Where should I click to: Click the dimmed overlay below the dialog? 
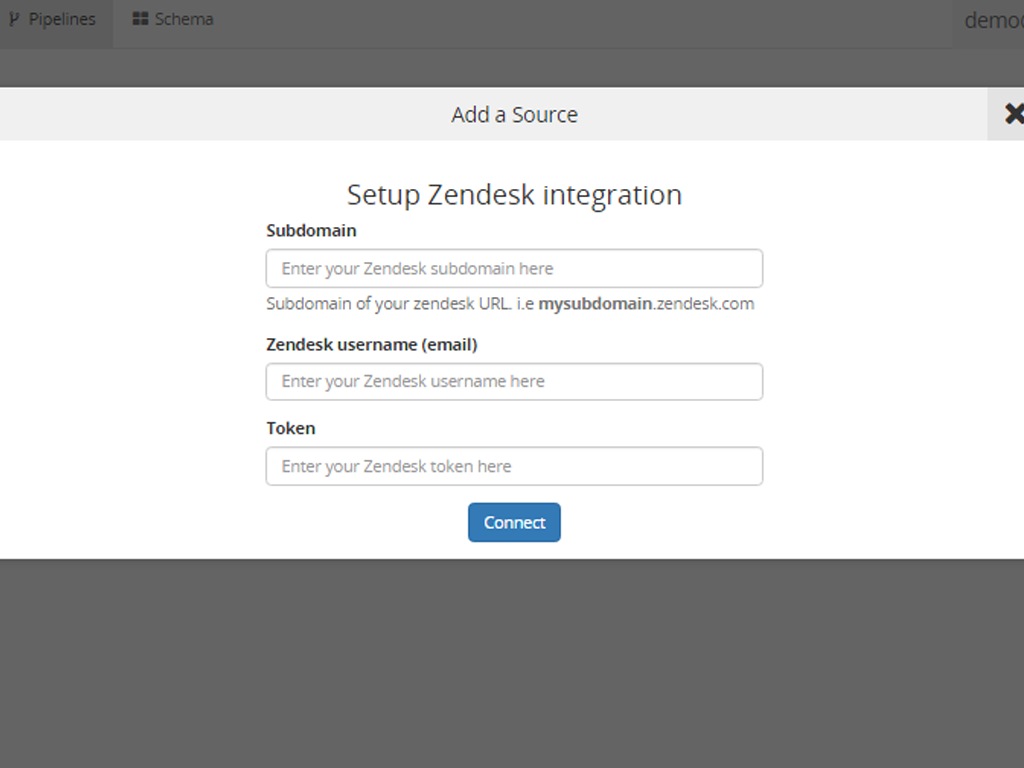pyautogui.click(x=512, y=660)
